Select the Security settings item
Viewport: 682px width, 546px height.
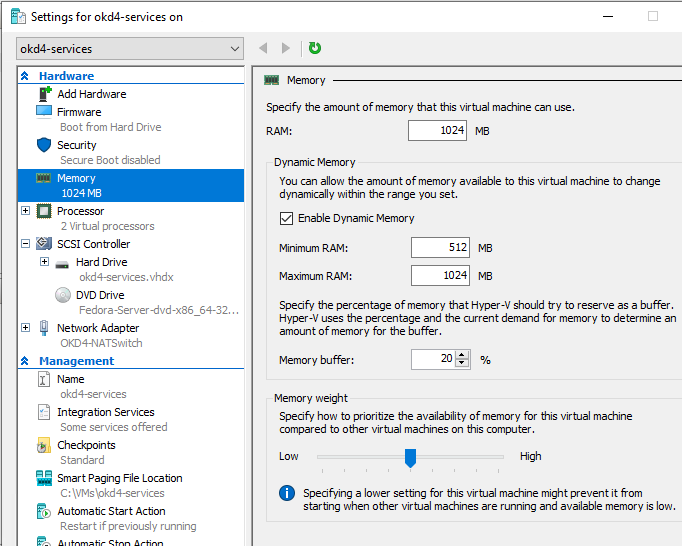click(77, 145)
